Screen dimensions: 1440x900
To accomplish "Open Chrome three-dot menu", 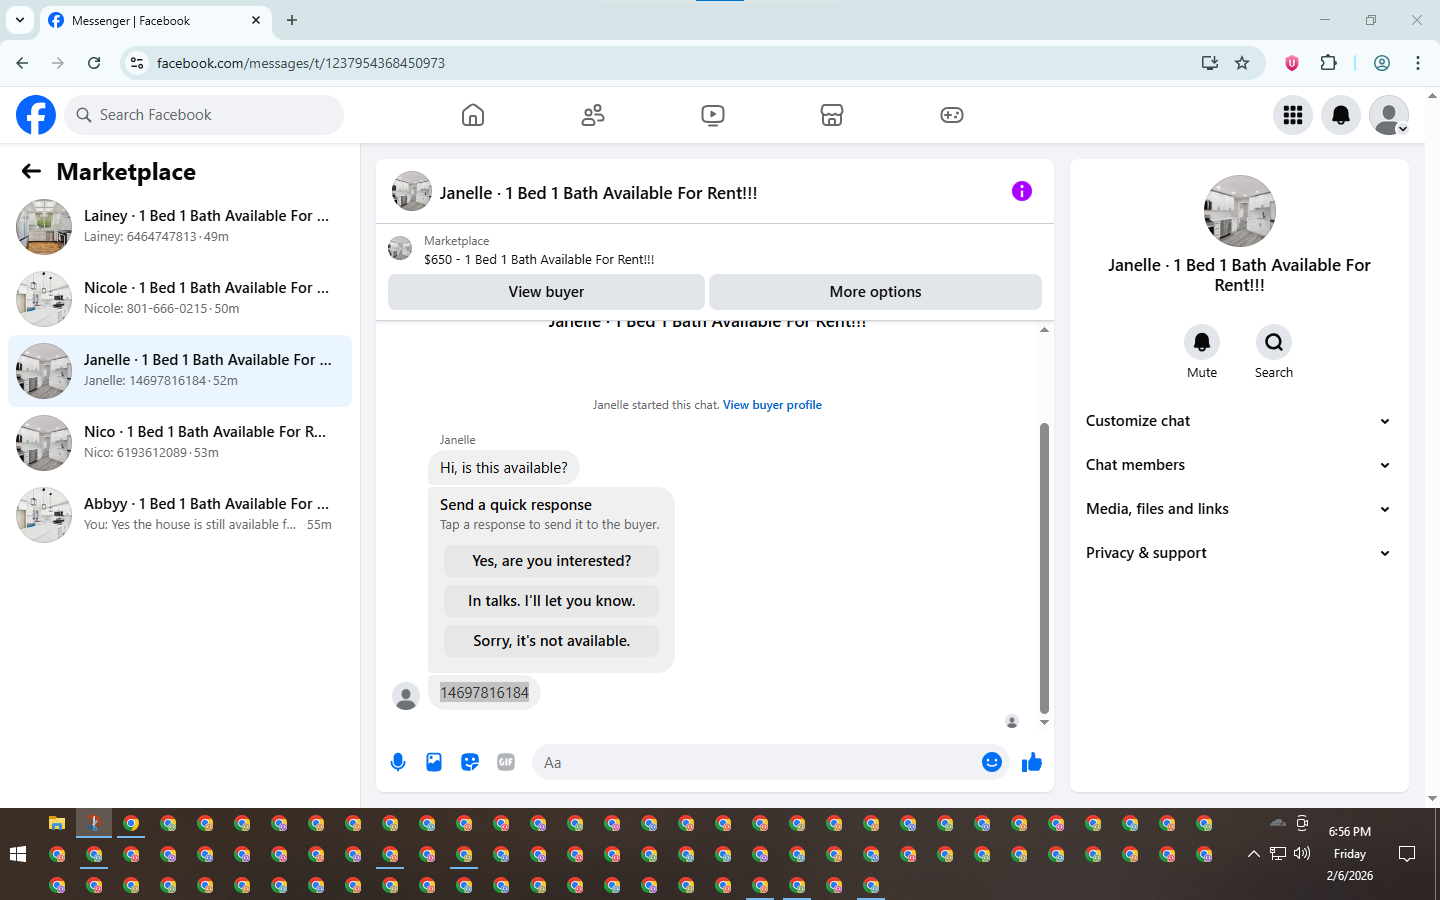I will point(1418,63).
